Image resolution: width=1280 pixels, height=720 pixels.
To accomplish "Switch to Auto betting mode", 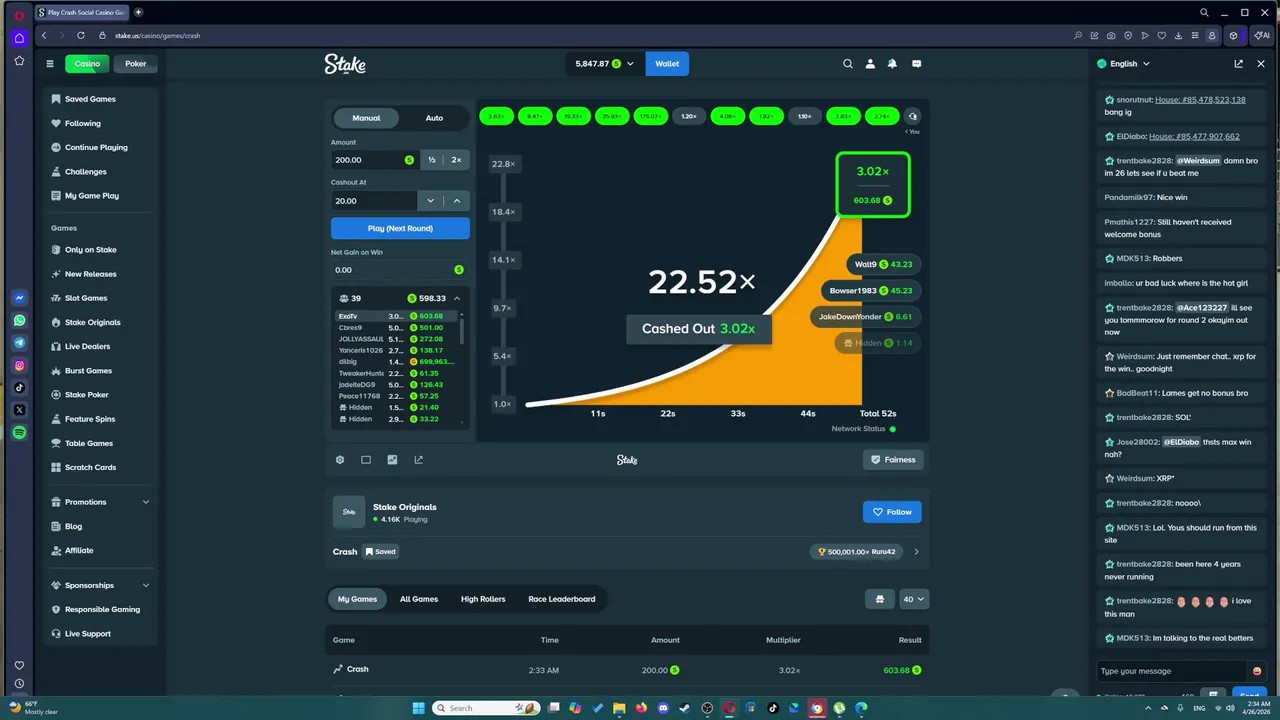I will [x=434, y=118].
